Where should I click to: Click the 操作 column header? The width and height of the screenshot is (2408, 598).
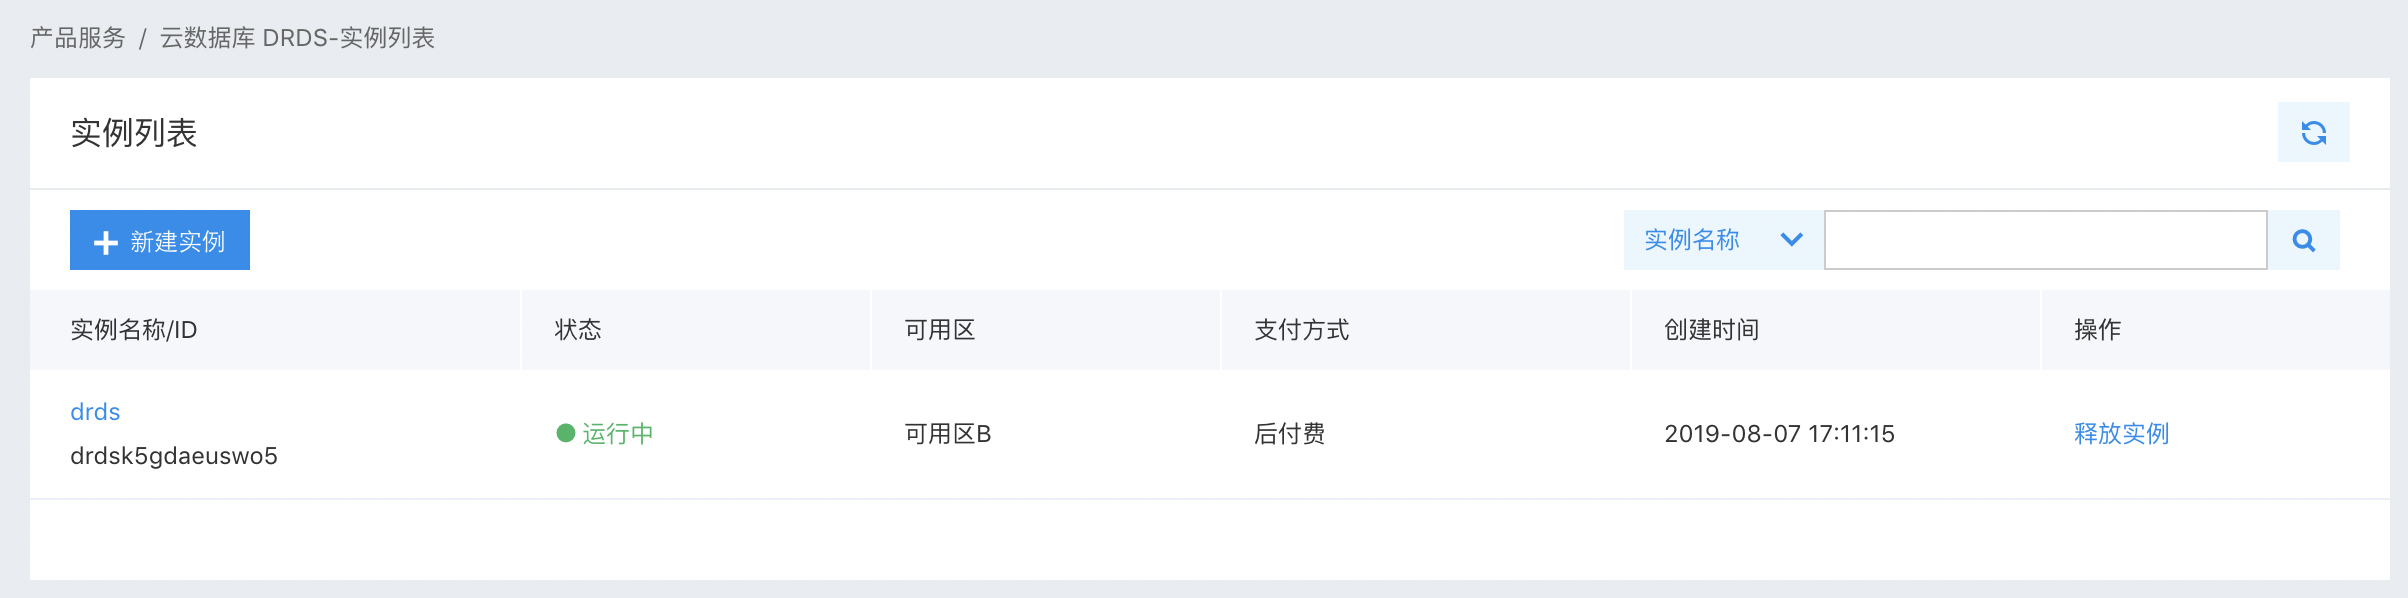click(x=2098, y=330)
